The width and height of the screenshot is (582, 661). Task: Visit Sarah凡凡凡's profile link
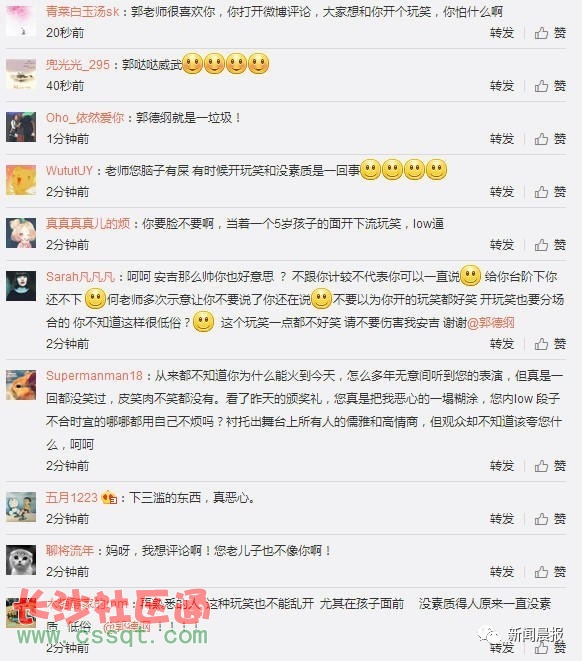click(80, 277)
